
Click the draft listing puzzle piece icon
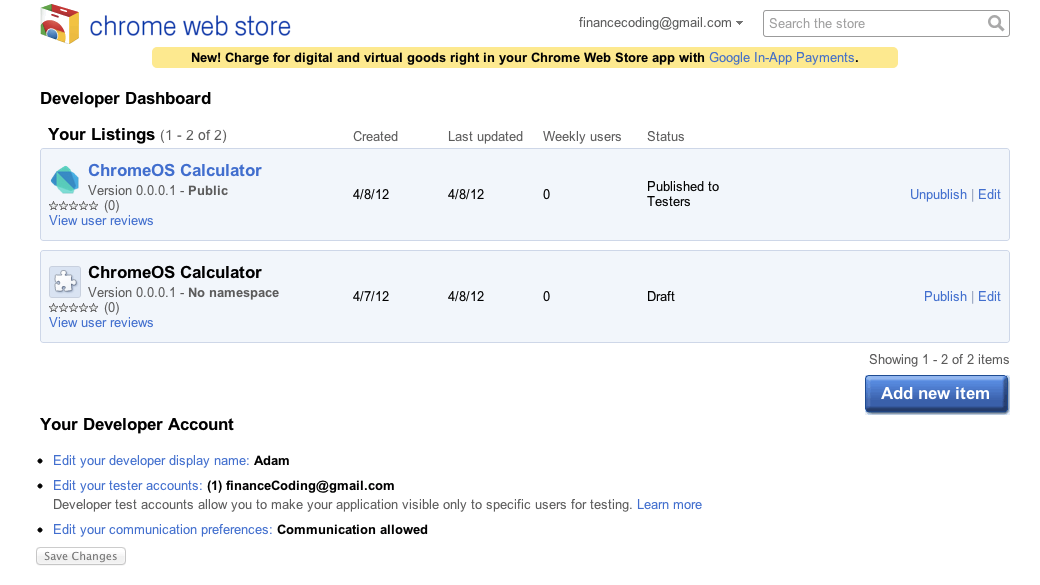tap(65, 282)
